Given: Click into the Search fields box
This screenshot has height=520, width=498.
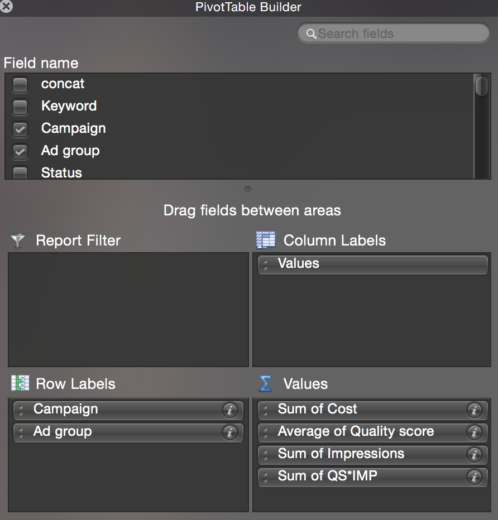Looking at the screenshot, I should (393, 33).
